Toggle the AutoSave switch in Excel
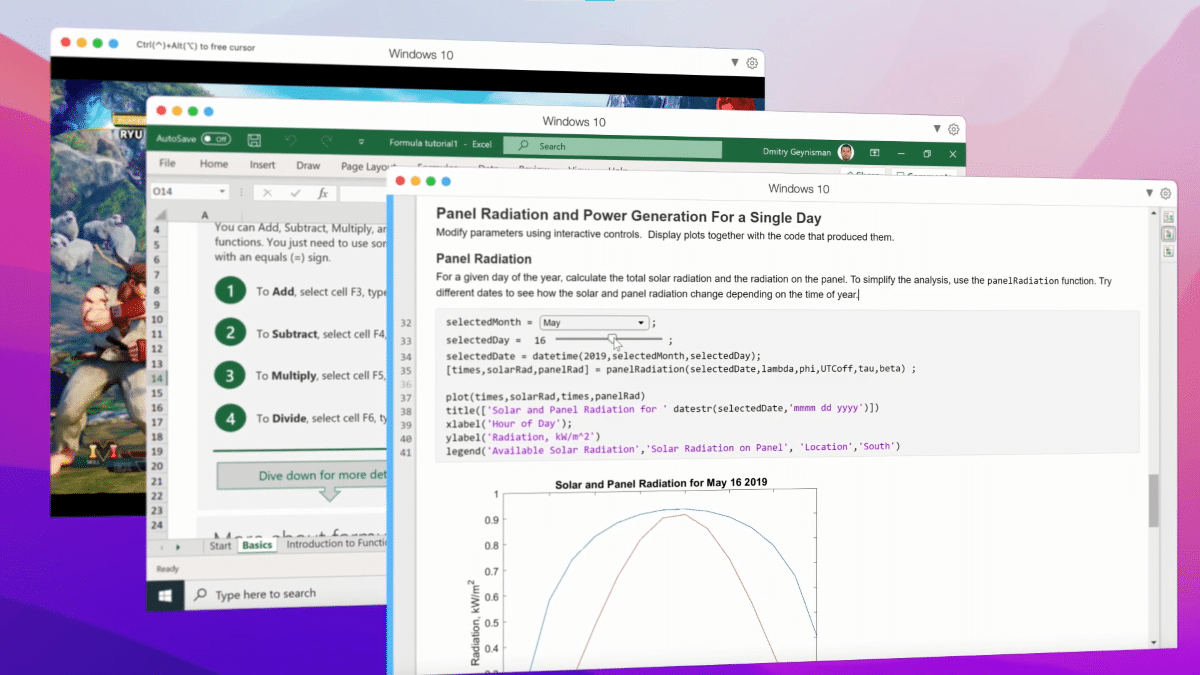The width and height of the screenshot is (1200, 675). pyautogui.click(x=215, y=140)
